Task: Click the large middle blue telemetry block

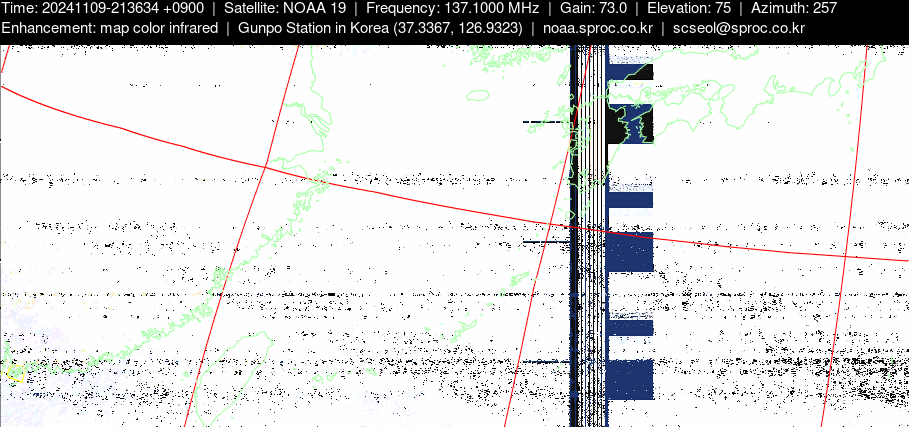Action: [x=630, y=252]
